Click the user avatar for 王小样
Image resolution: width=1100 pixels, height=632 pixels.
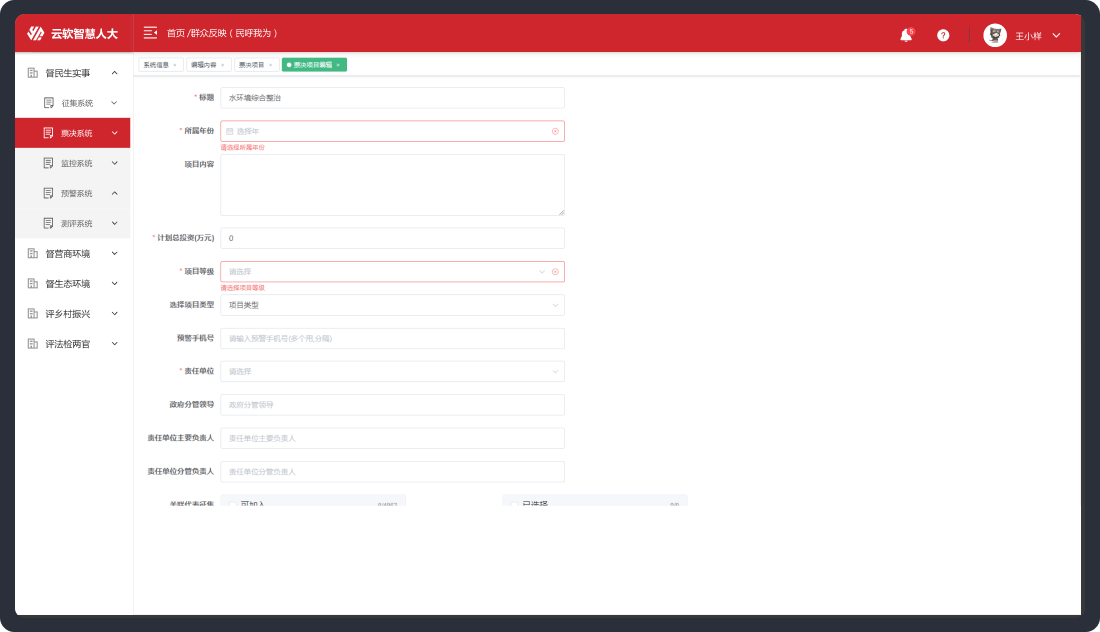[995, 35]
